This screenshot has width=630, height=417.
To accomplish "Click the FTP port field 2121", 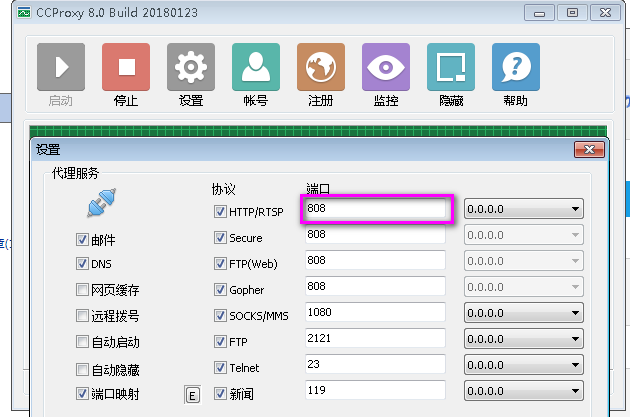I will [375, 338].
